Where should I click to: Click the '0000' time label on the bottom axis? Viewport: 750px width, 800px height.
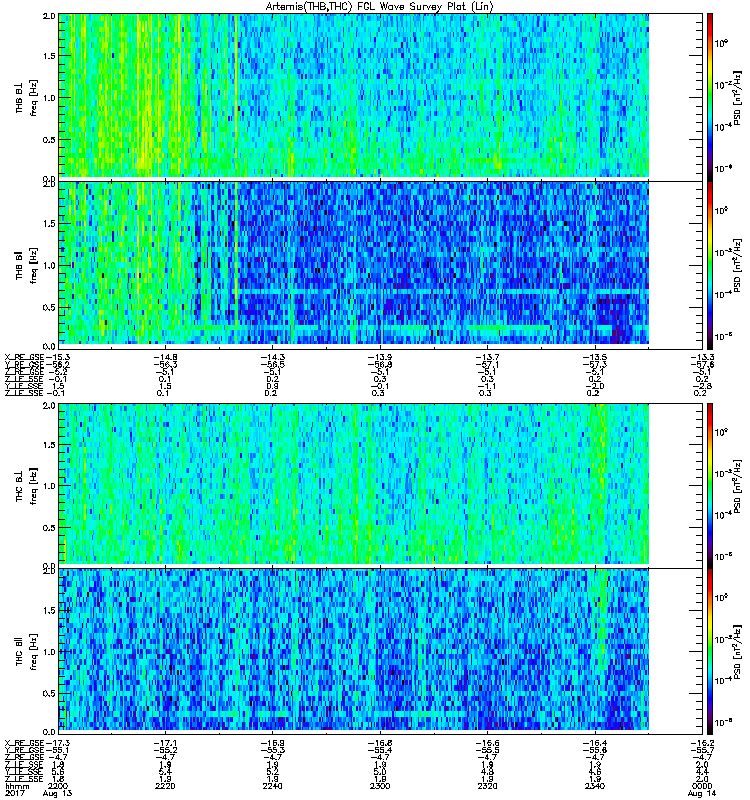click(x=702, y=786)
